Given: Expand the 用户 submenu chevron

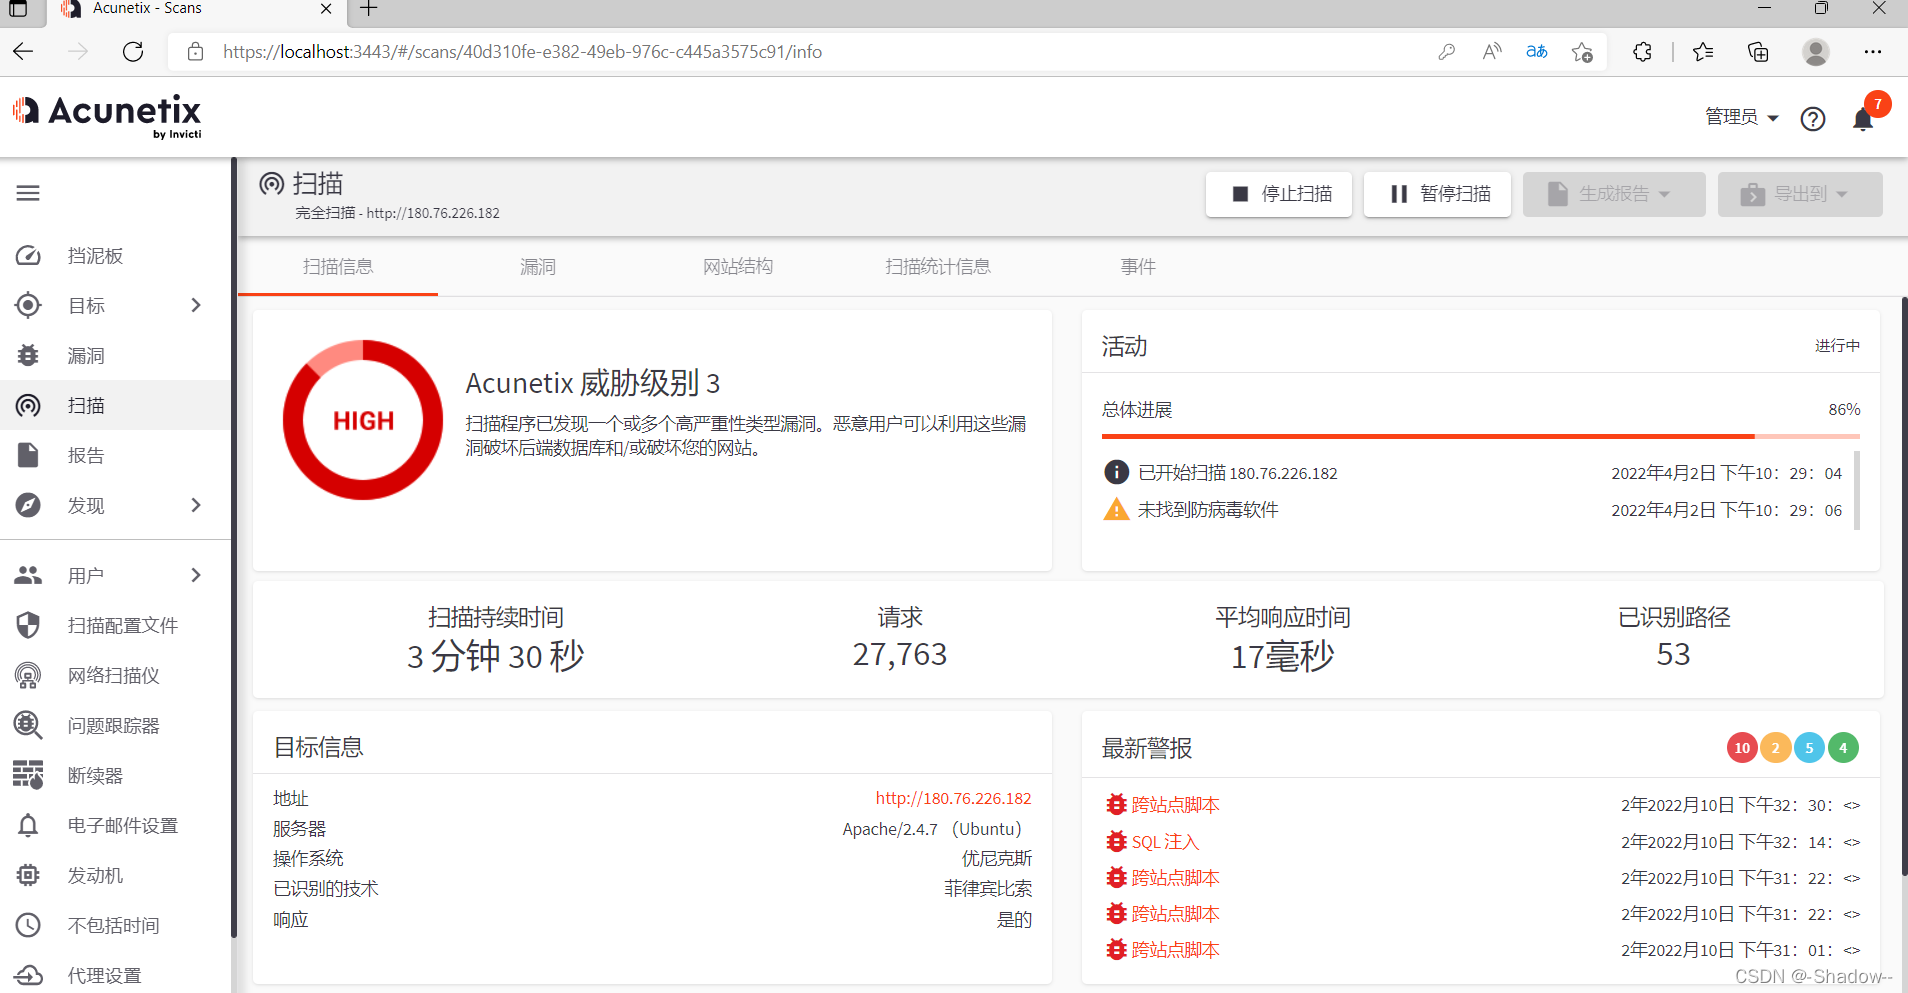Looking at the screenshot, I should coord(196,575).
